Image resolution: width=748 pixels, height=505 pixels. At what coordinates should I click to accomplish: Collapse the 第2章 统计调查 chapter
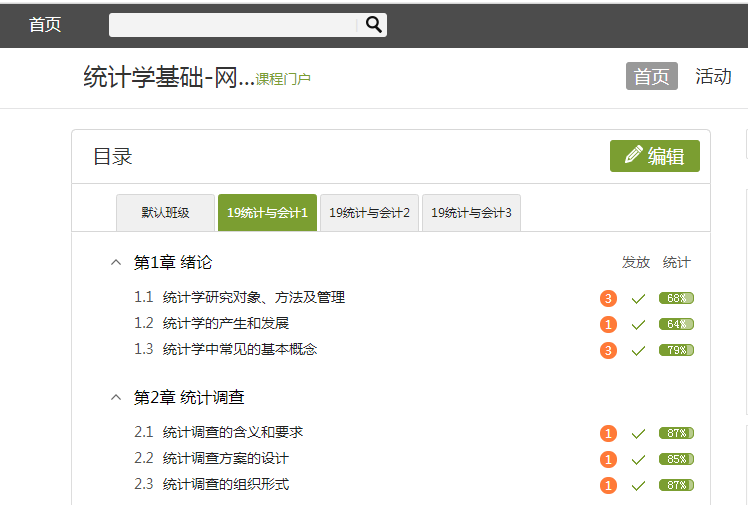tap(115, 398)
